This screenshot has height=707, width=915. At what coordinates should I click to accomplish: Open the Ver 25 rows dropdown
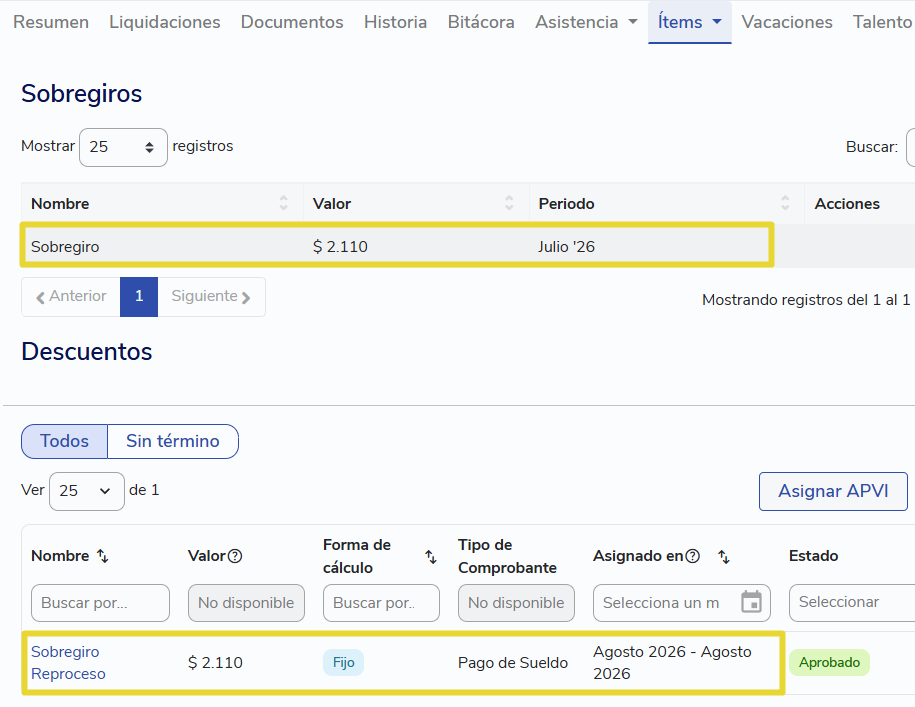[86, 491]
